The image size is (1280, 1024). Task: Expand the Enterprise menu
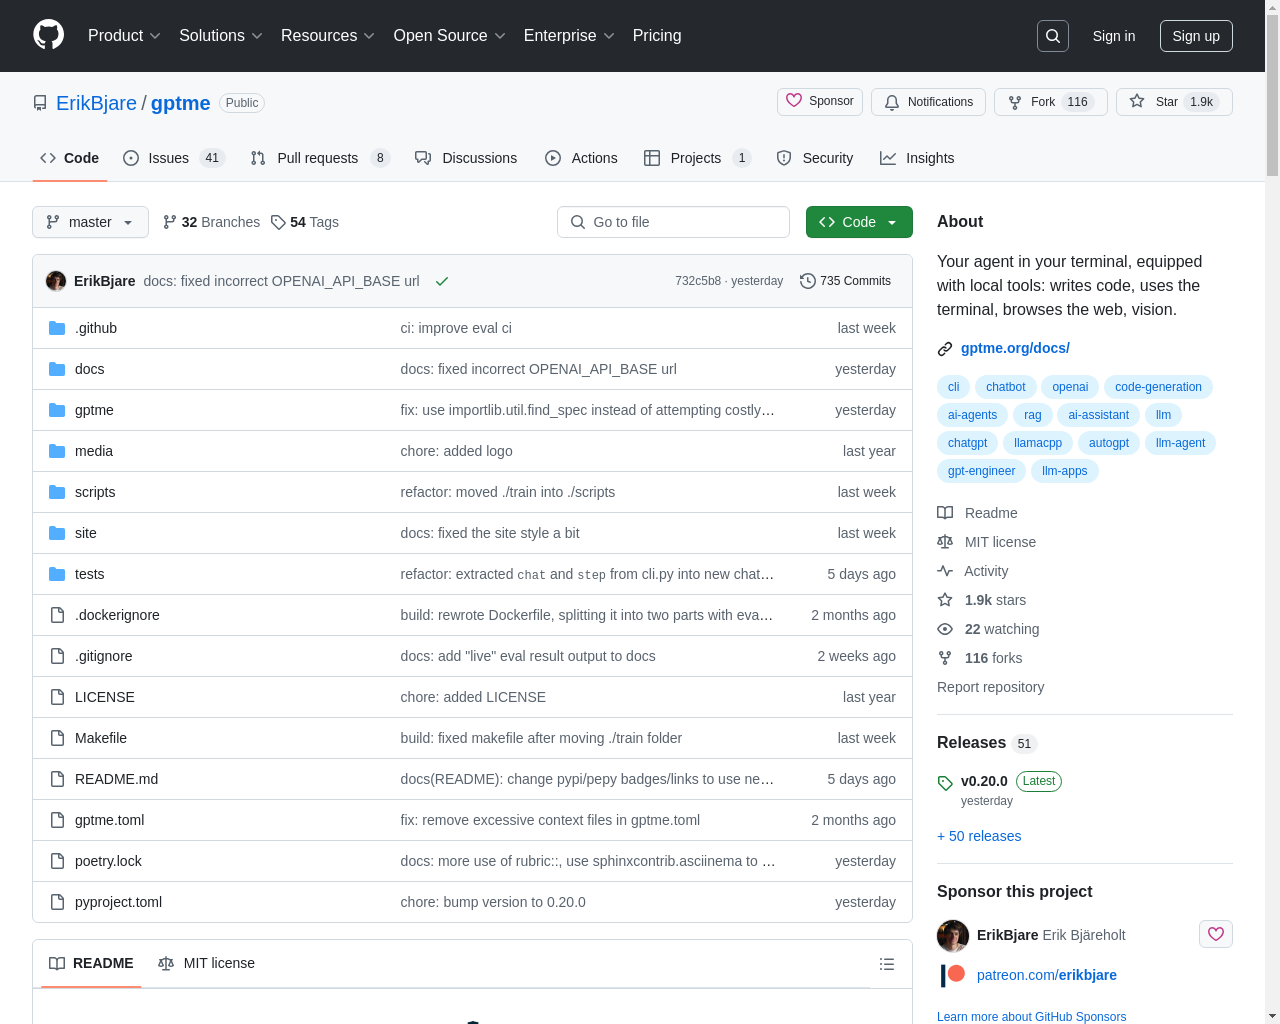coord(569,36)
